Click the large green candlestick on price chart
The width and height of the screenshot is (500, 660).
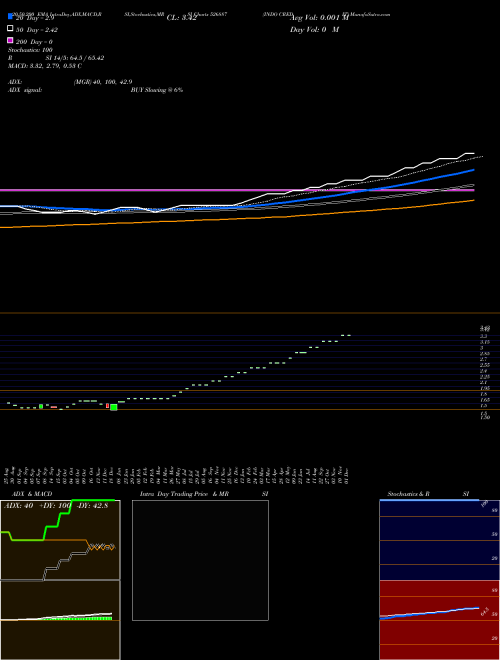pyautogui.click(x=114, y=407)
